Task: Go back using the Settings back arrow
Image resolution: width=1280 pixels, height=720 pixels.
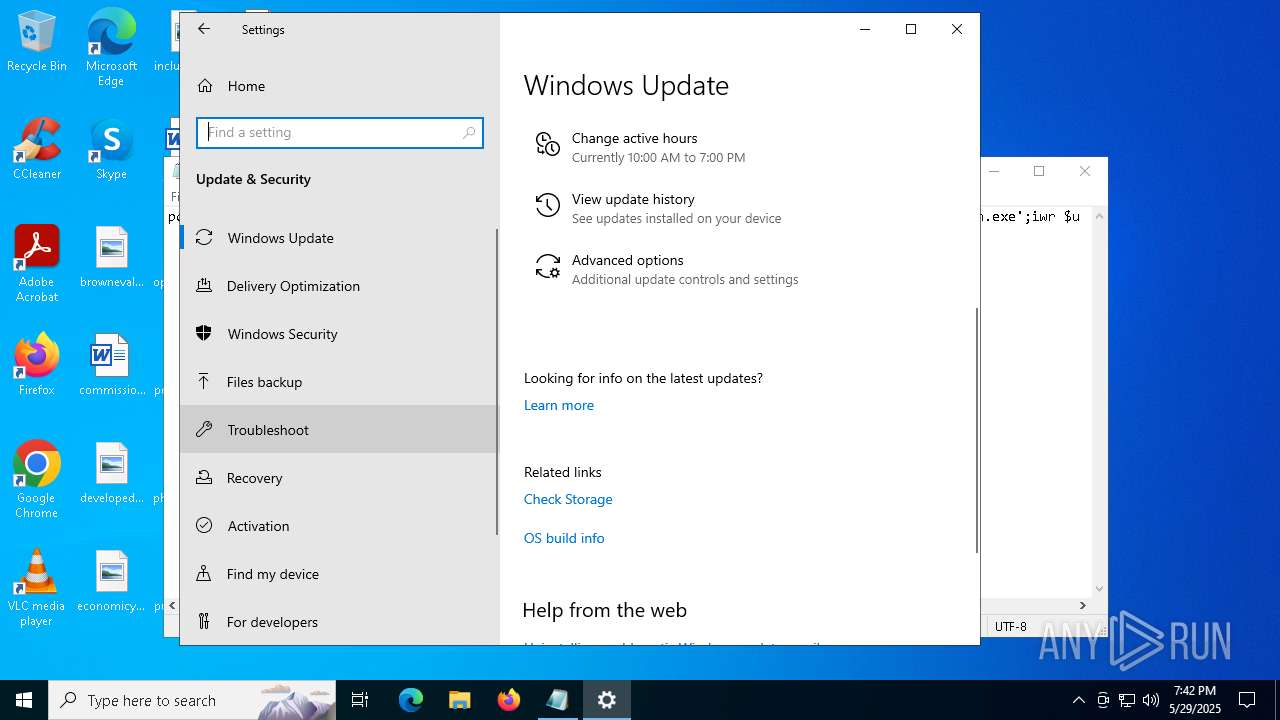Action: click(x=204, y=29)
